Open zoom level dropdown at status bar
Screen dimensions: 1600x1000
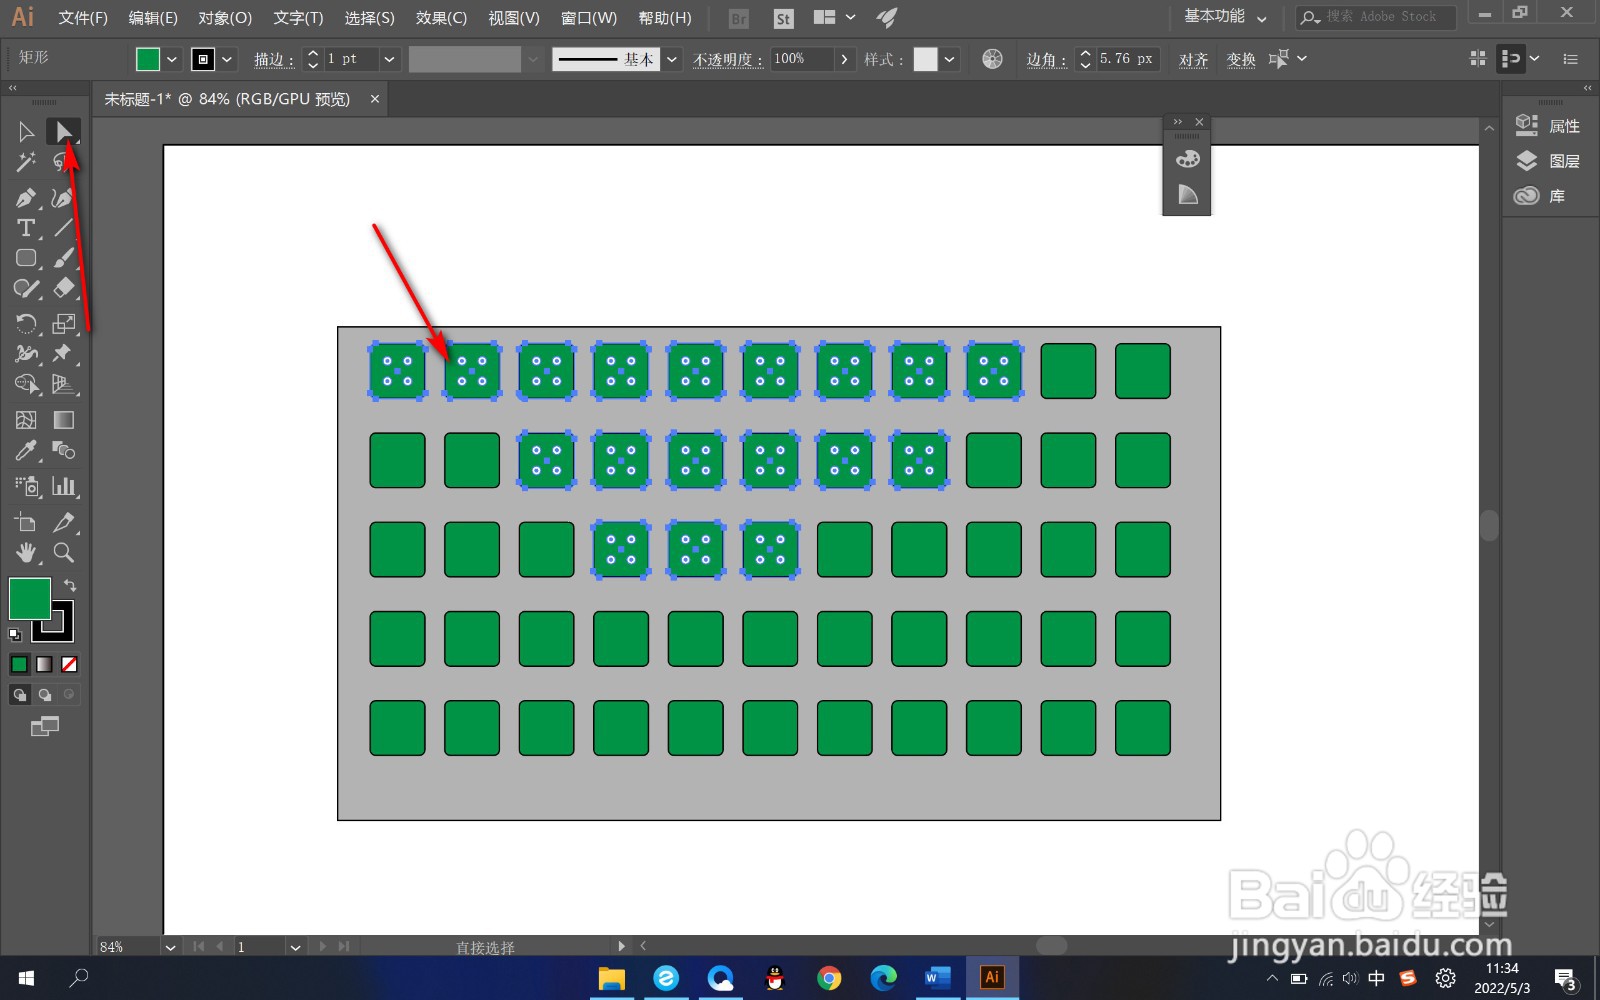(171, 946)
